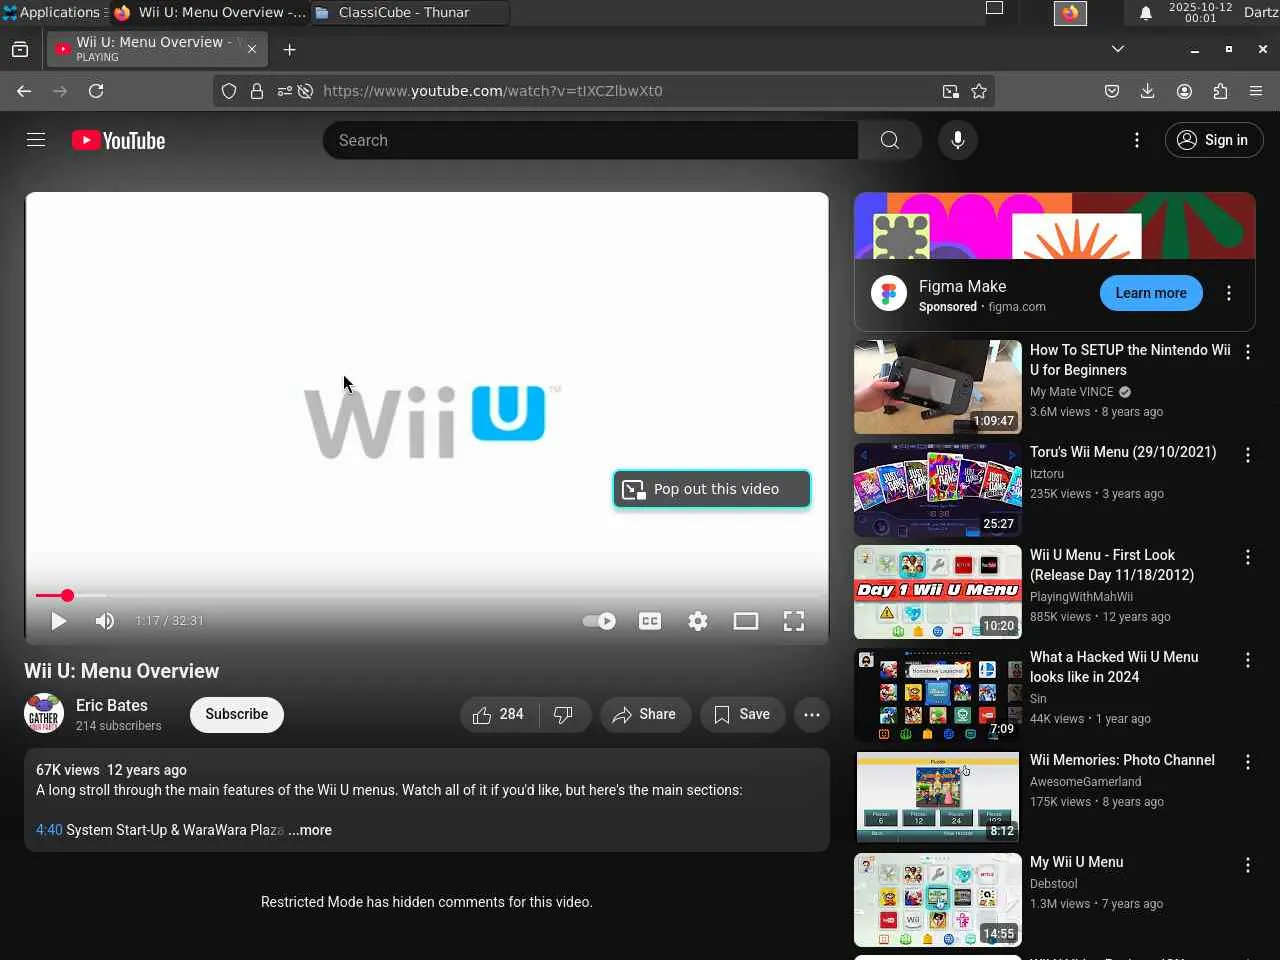Open My Wii U Menu title
Image resolution: width=1280 pixels, height=960 pixels.
click(x=1077, y=862)
